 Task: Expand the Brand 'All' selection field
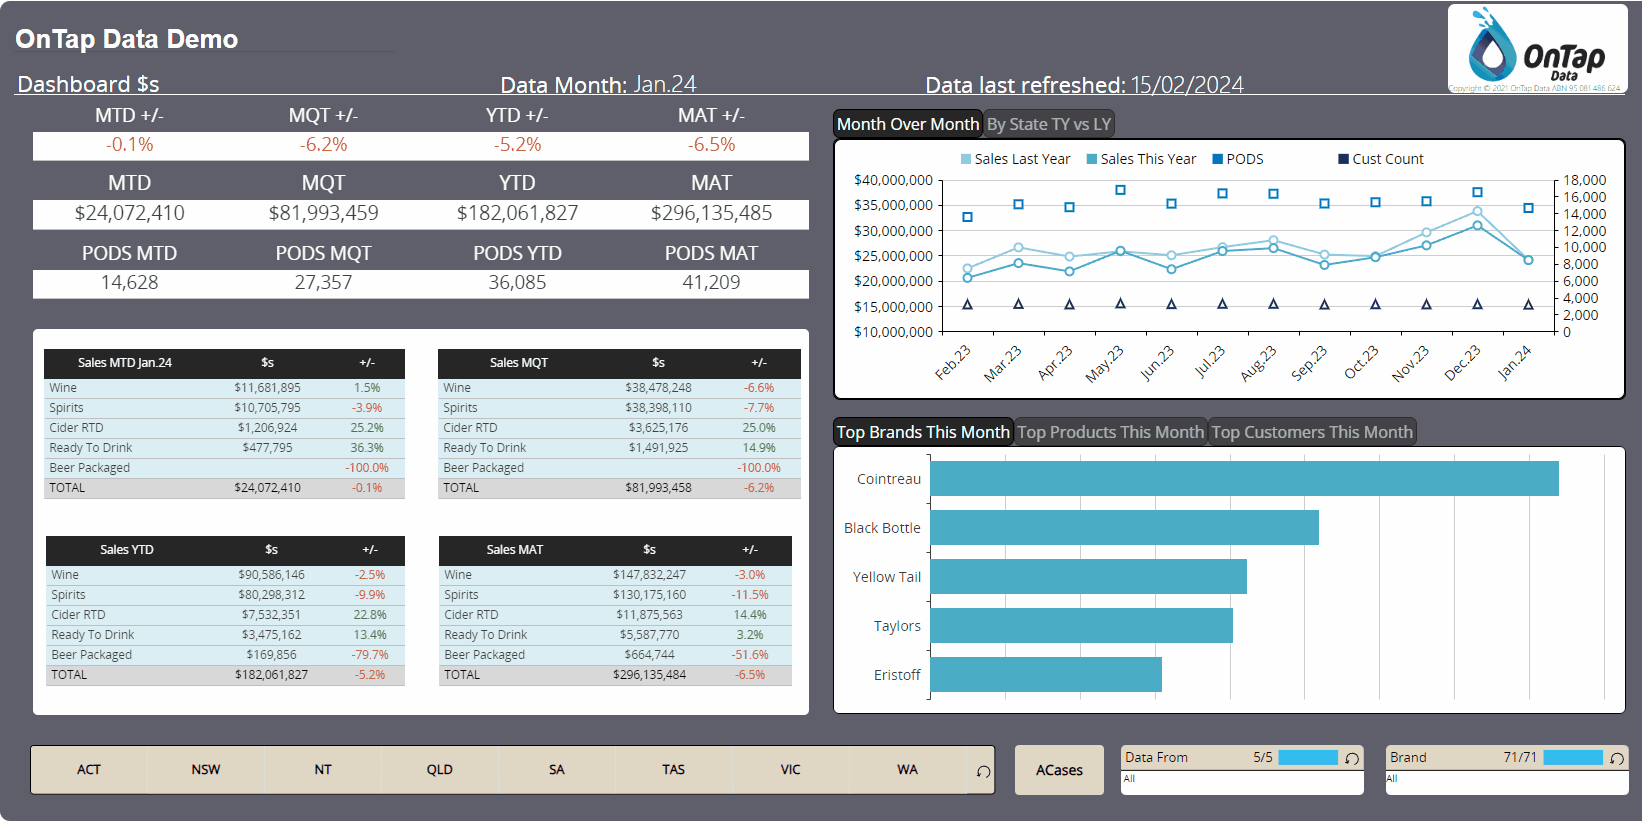click(x=1506, y=780)
